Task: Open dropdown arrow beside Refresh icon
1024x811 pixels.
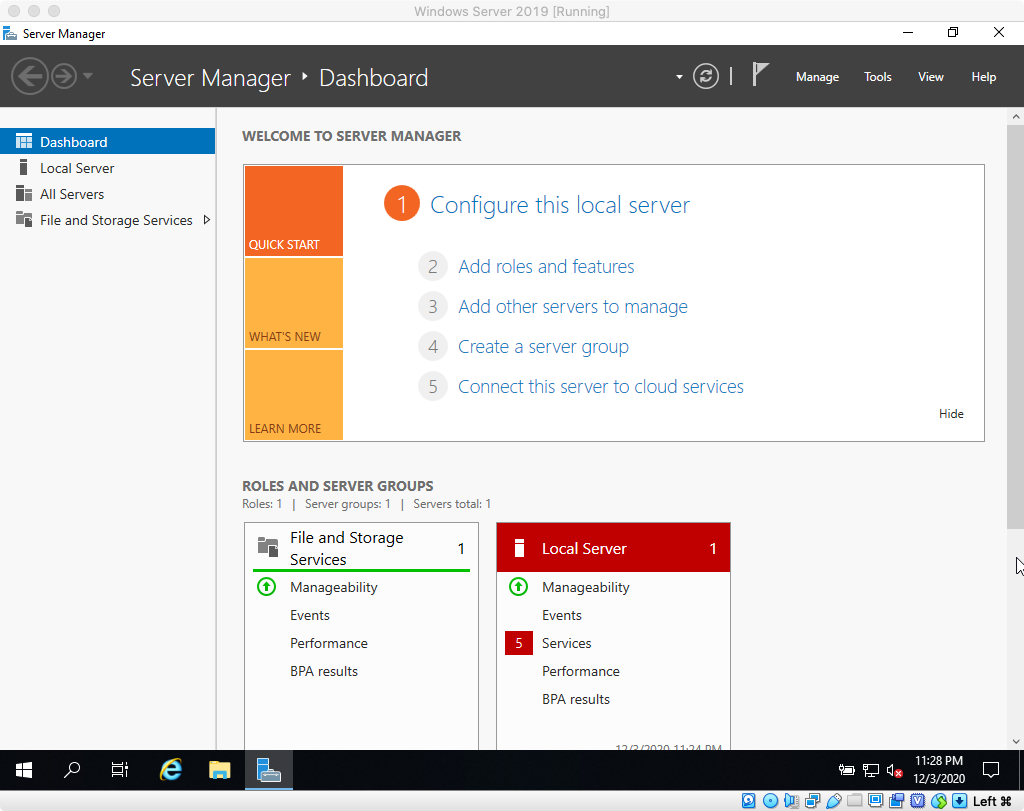Action: pos(679,77)
